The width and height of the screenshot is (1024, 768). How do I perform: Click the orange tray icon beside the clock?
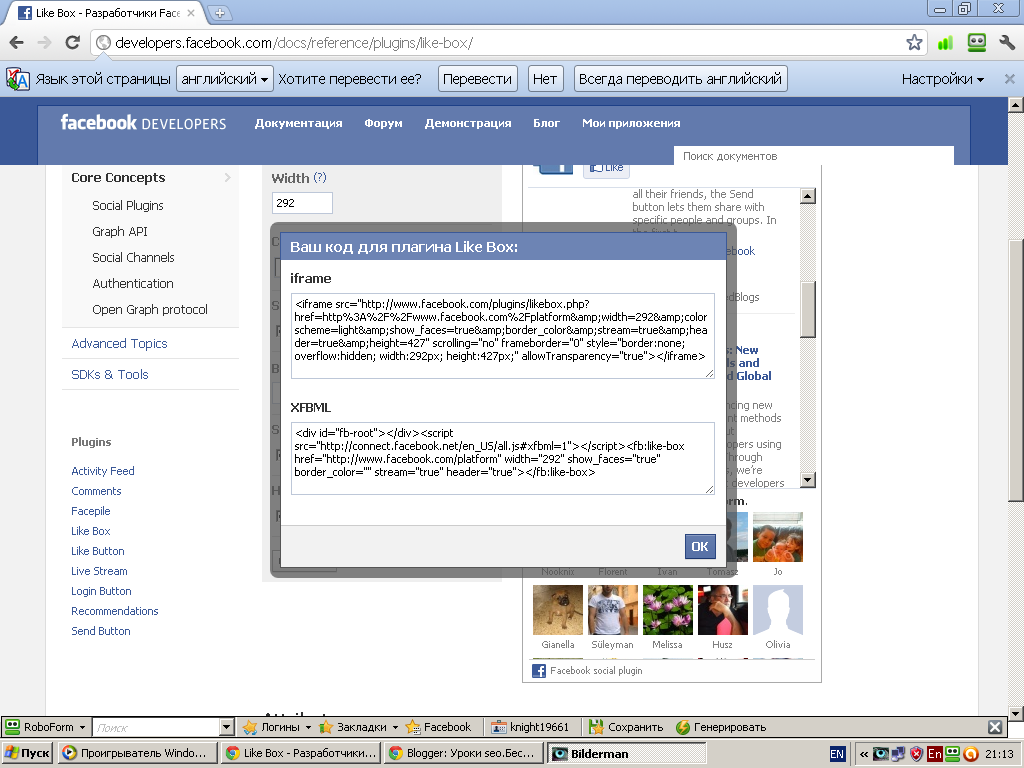[970, 754]
